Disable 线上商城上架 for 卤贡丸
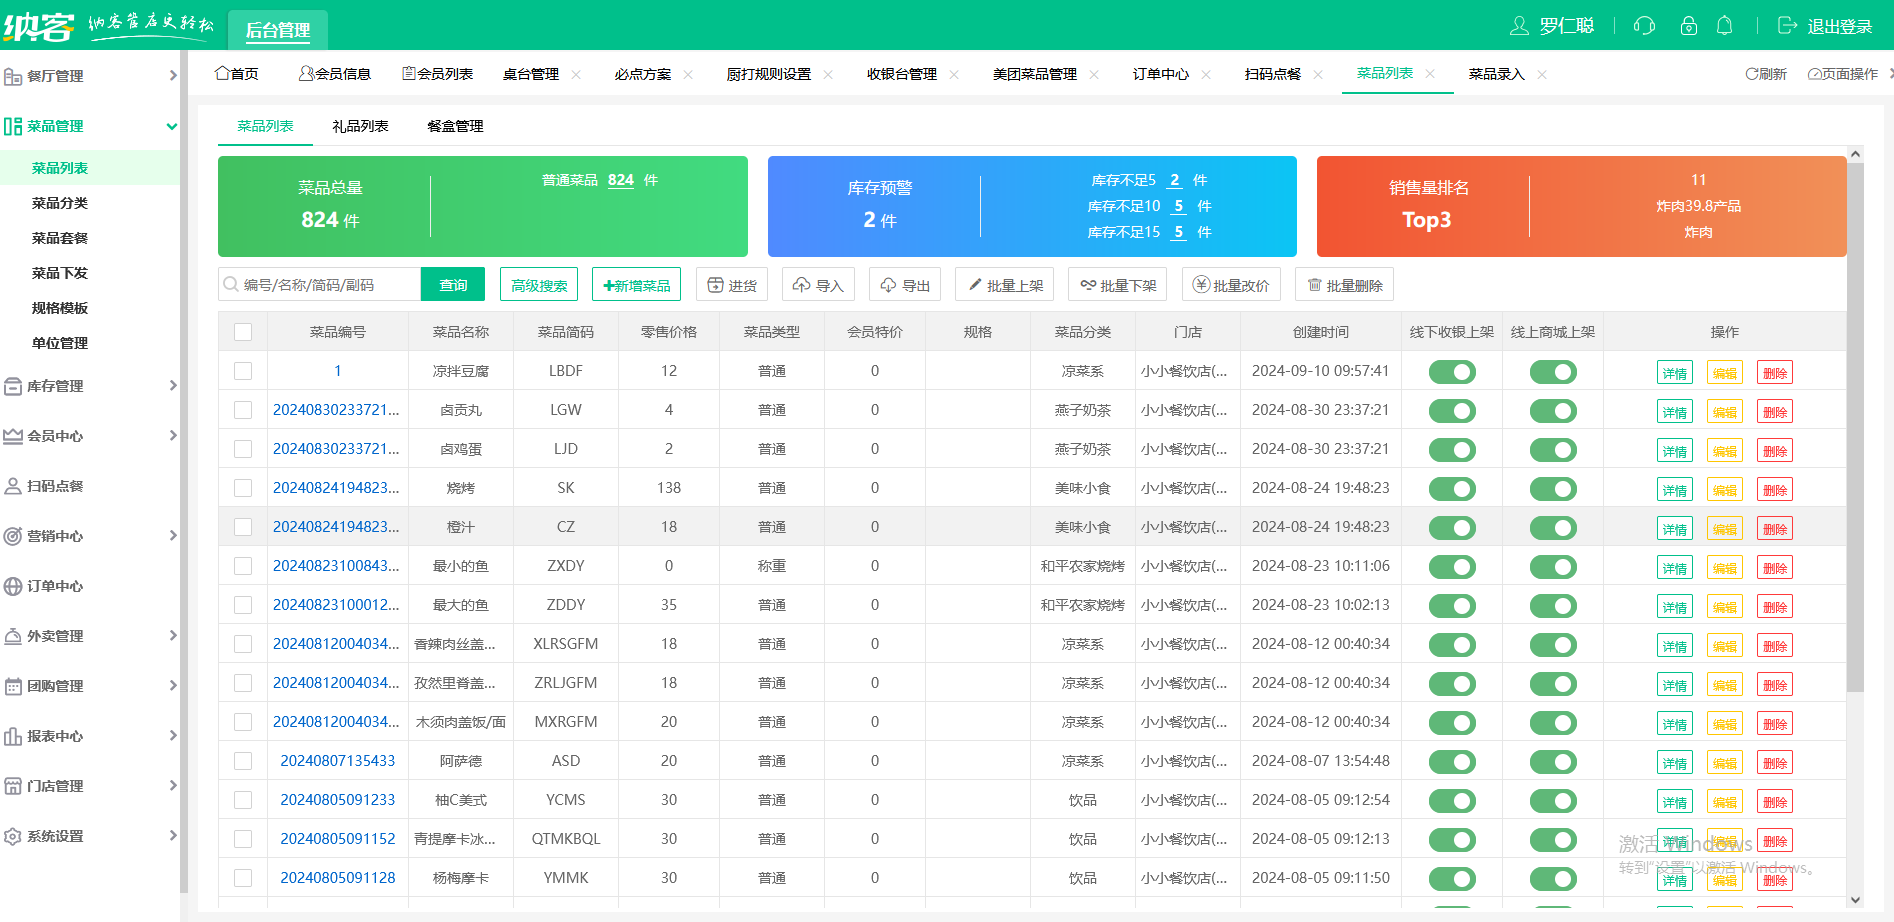 click(1552, 410)
